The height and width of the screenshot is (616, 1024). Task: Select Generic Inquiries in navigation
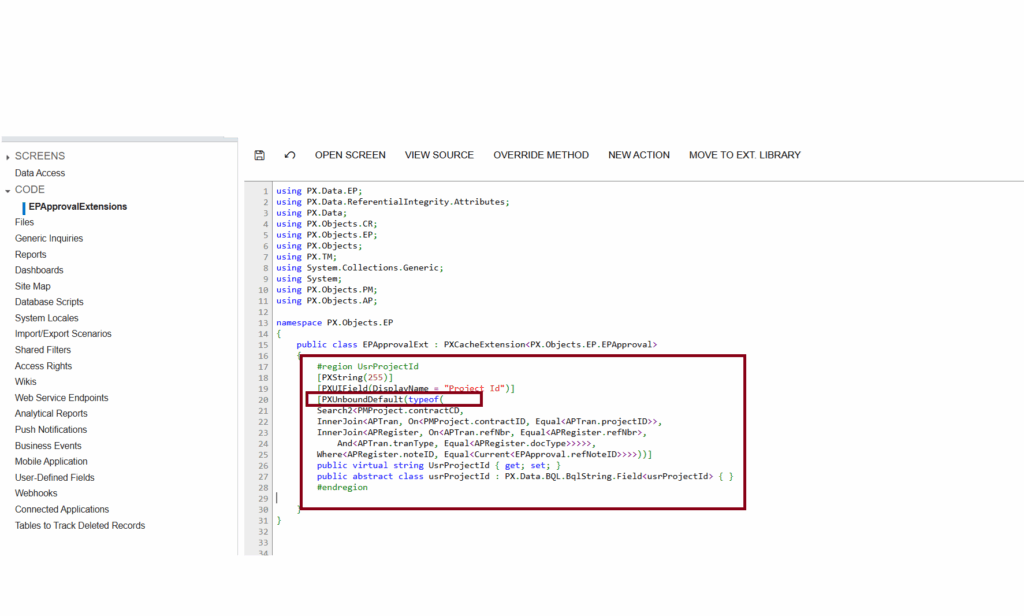pos(49,238)
